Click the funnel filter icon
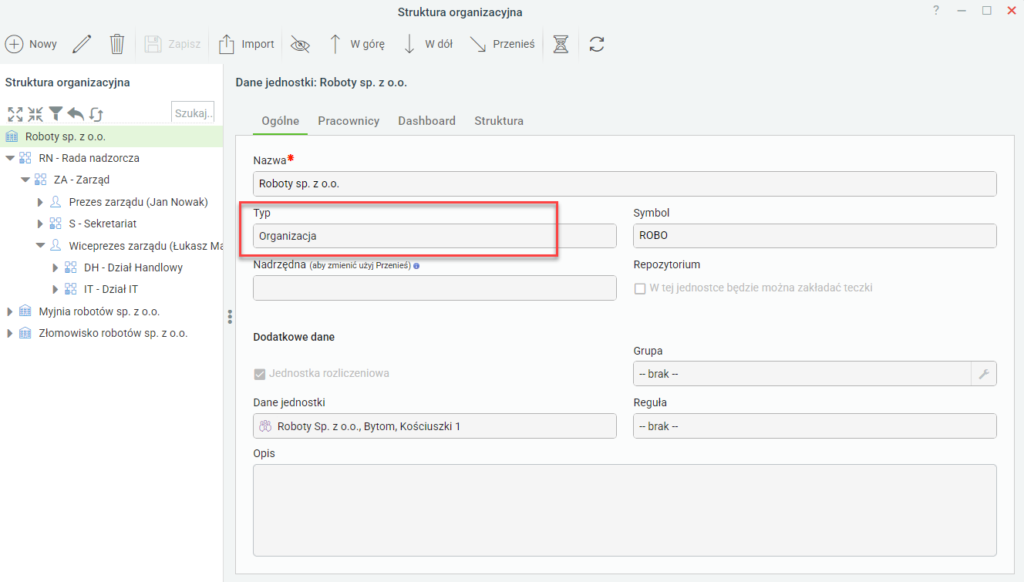 pos(56,114)
